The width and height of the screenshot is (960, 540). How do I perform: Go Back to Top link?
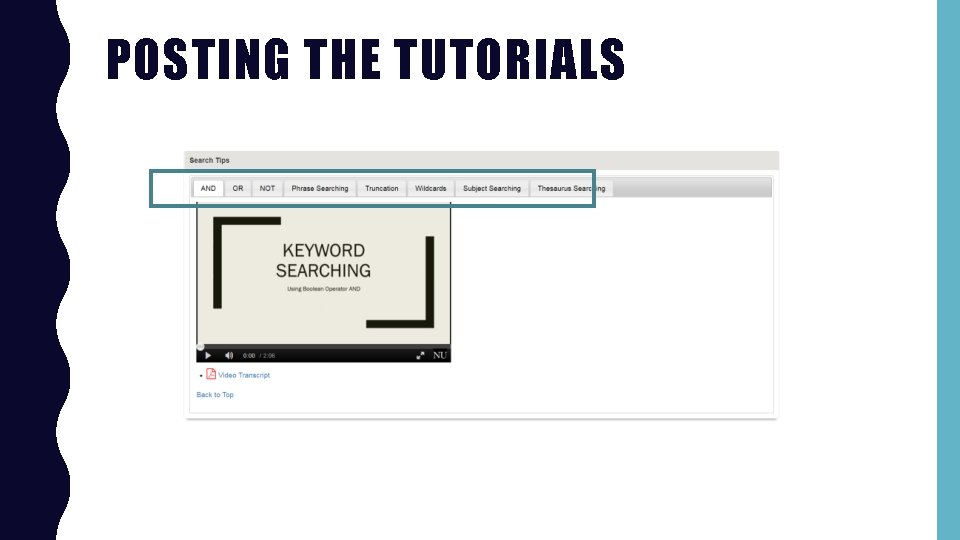click(215, 395)
